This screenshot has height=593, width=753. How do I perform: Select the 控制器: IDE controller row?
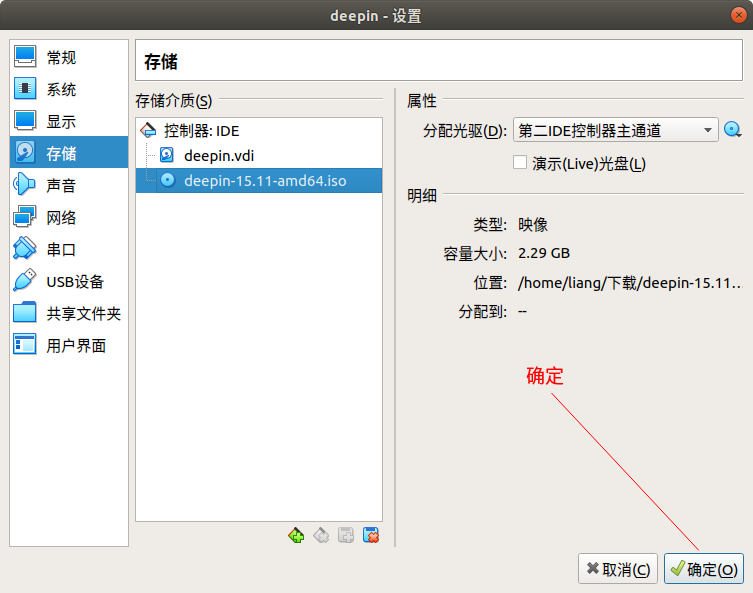[259, 131]
